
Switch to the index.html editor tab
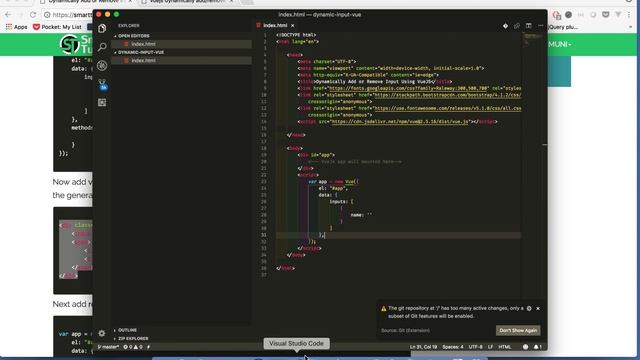point(275,26)
